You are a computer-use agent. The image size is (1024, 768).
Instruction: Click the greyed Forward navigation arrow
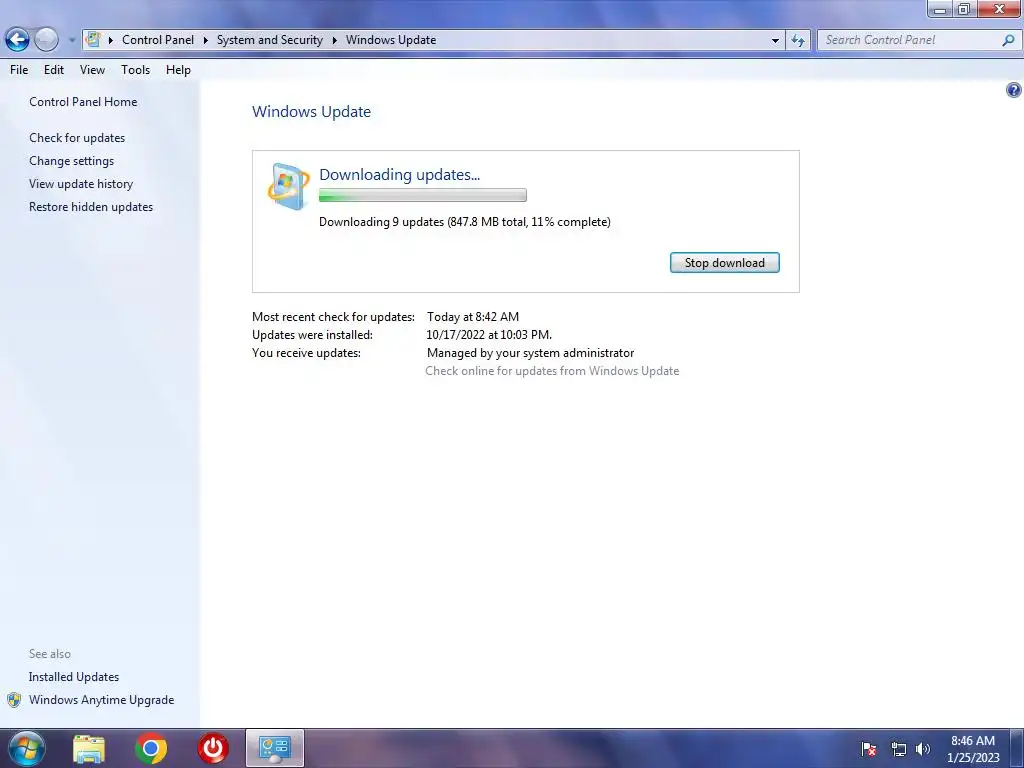46,40
